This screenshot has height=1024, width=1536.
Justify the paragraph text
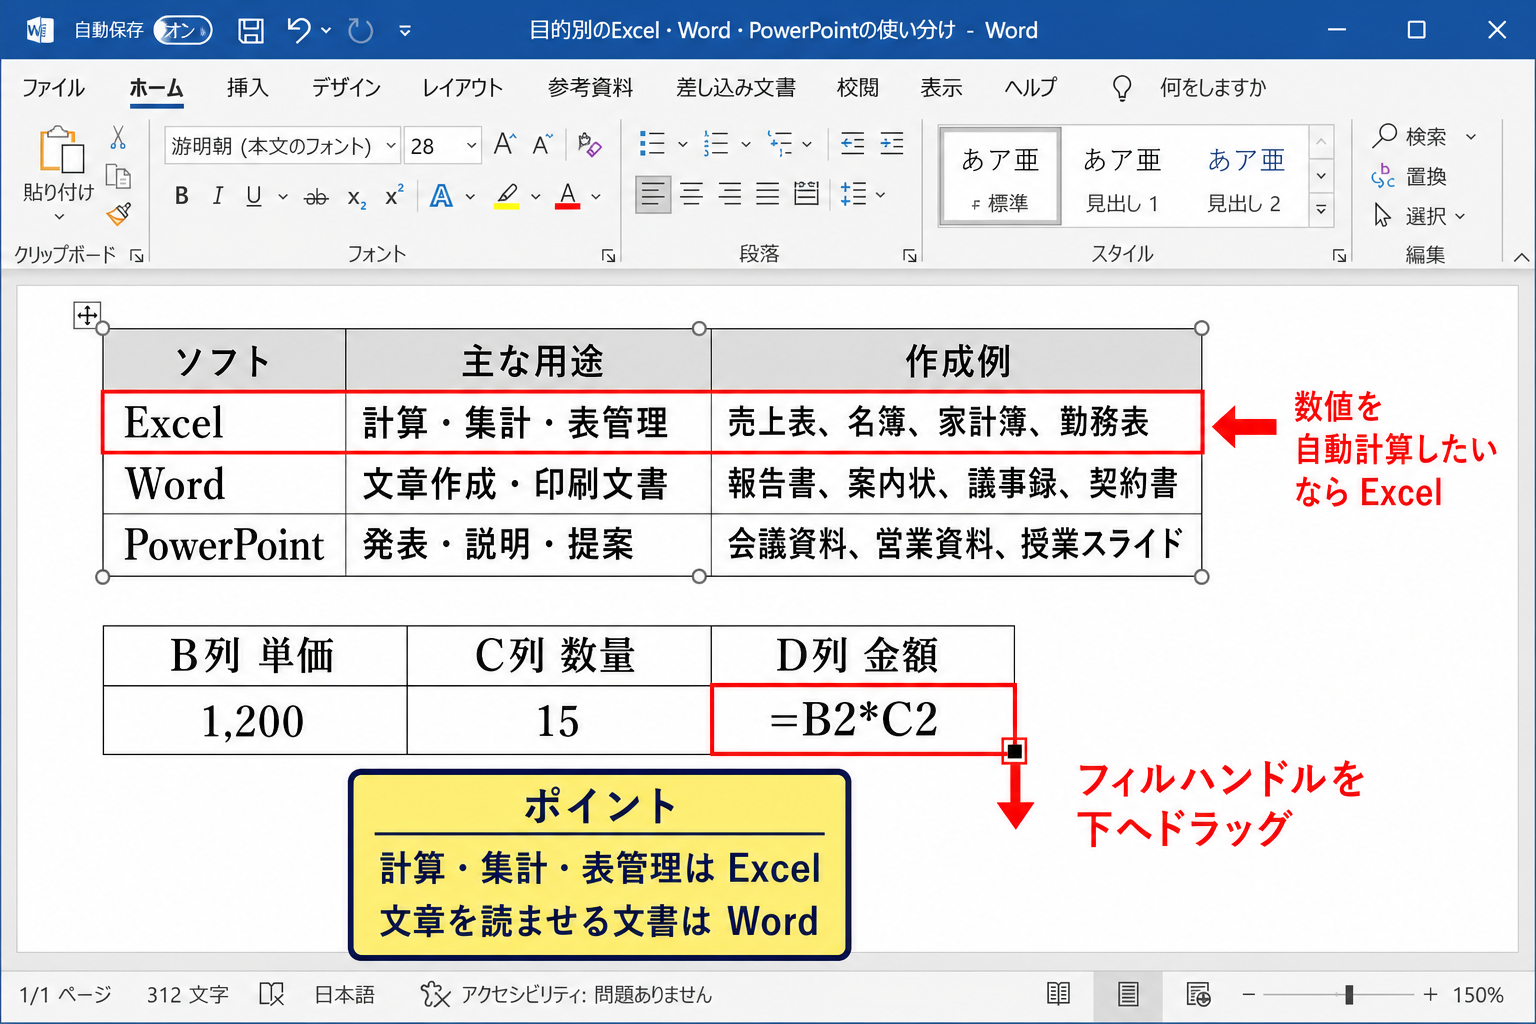coord(768,194)
